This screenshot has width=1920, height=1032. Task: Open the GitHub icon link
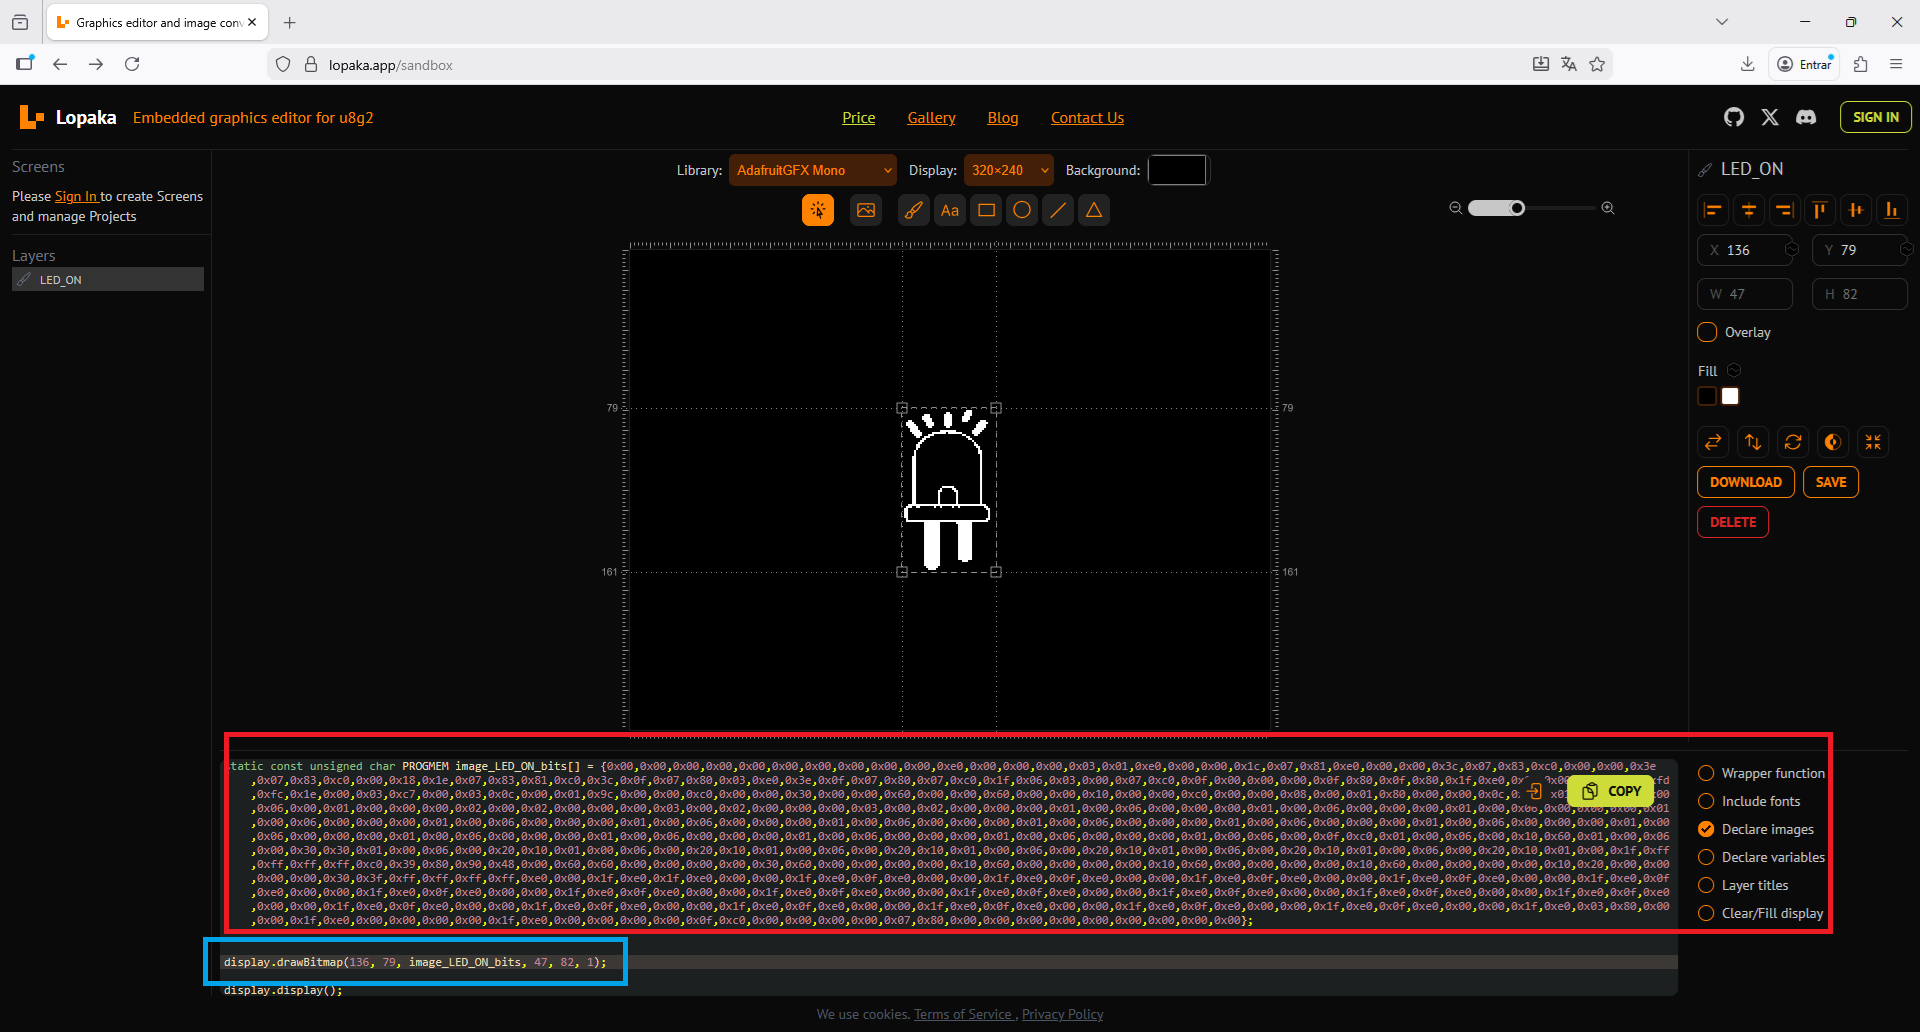(1734, 117)
